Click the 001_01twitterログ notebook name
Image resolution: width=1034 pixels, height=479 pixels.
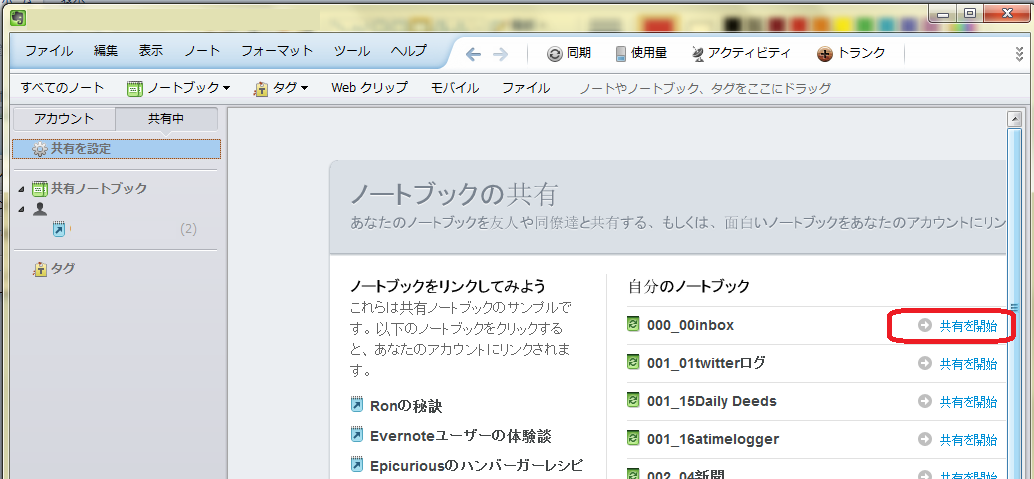coord(706,363)
